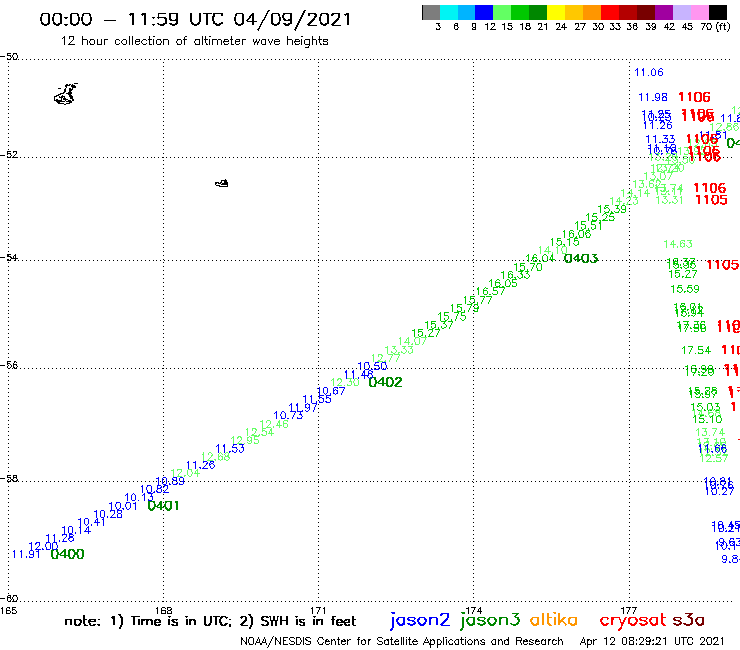The width and height of the screenshot is (740, 650).
Task: Click the wave height value 14.07
Action: point(412,341)
